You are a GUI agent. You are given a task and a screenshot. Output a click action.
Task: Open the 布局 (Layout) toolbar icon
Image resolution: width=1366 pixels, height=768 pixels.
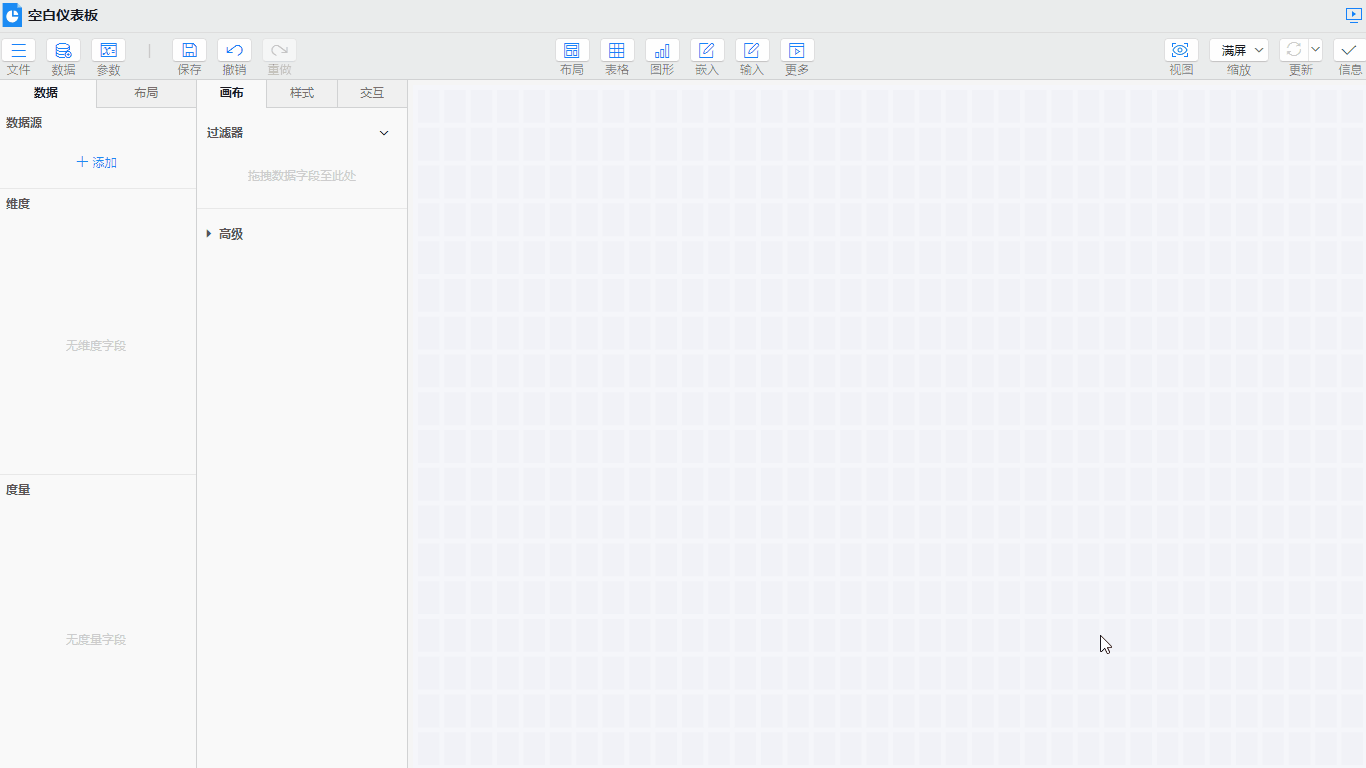click(572, 51)
